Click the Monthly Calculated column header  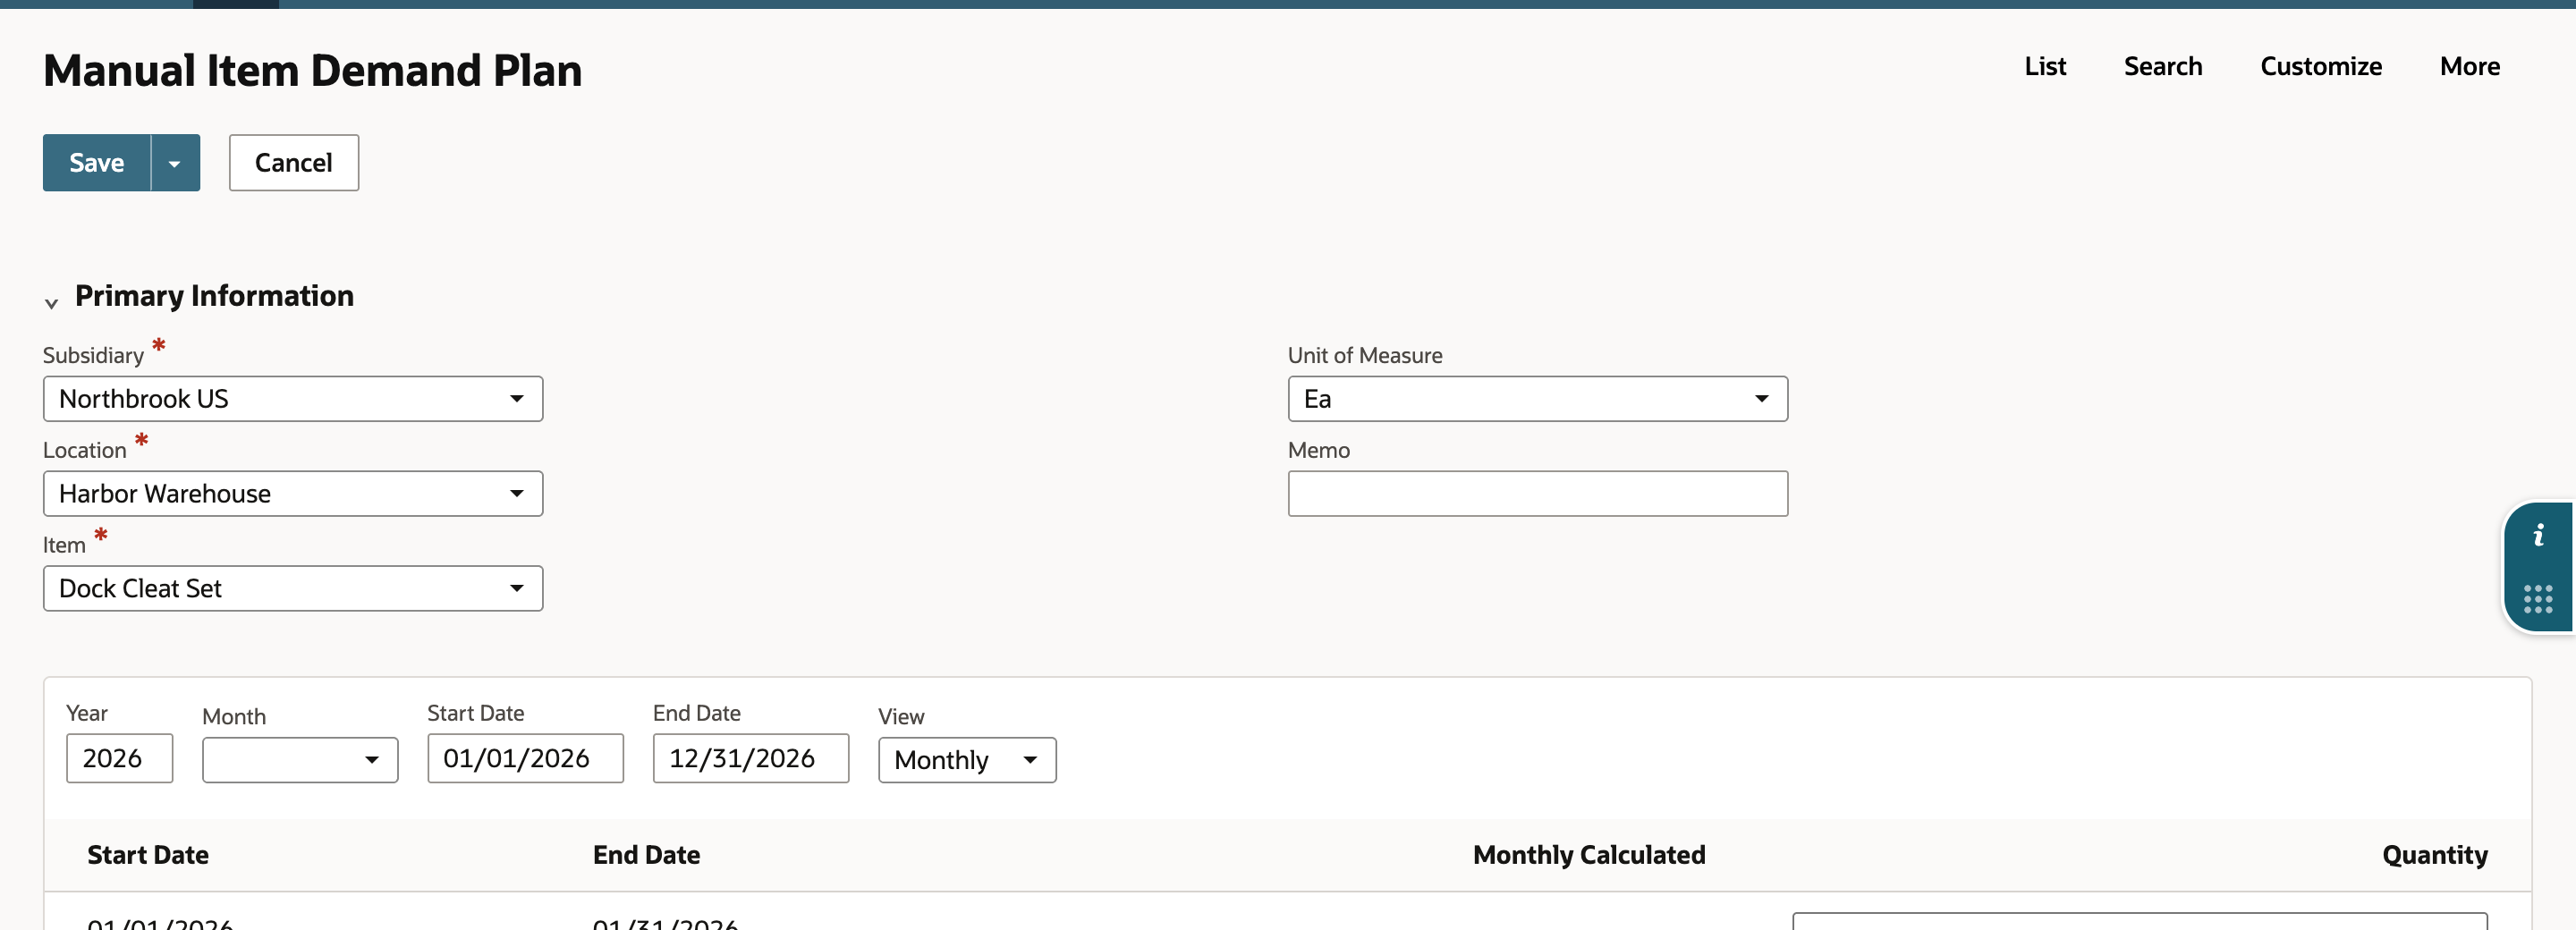pos(1589,855)
